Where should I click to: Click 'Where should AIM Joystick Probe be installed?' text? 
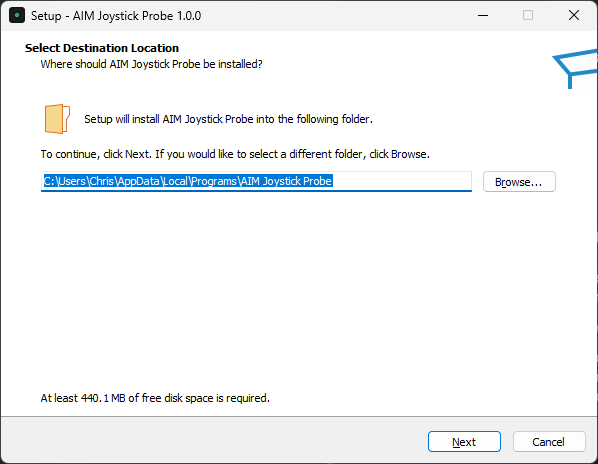tap(151, 64)
